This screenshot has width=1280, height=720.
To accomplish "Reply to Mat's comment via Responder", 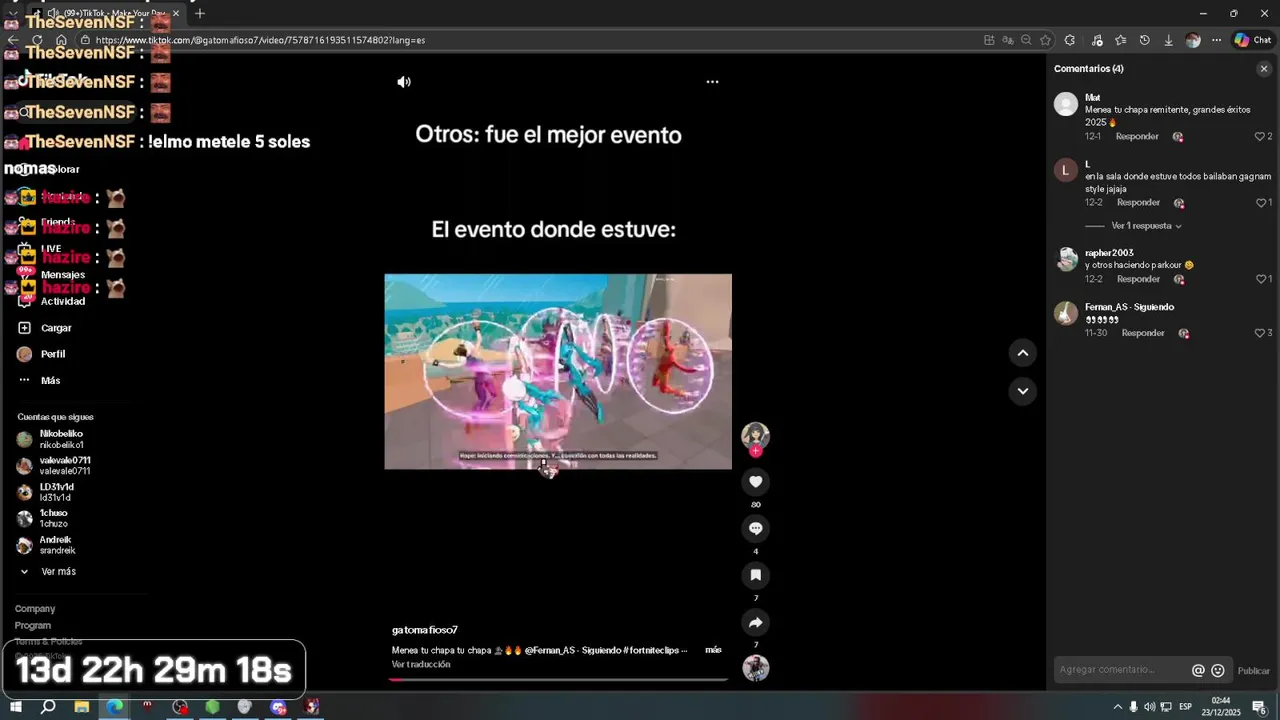I will [1137, 137].
